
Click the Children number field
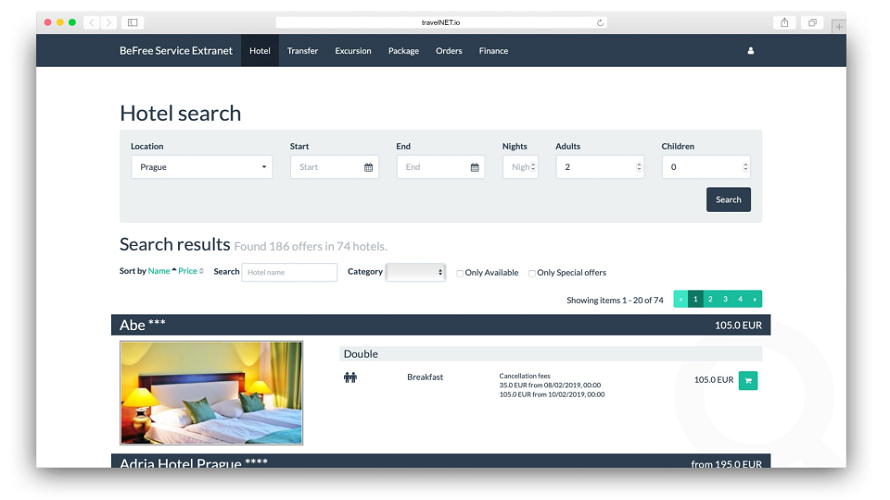click(706, 167)
